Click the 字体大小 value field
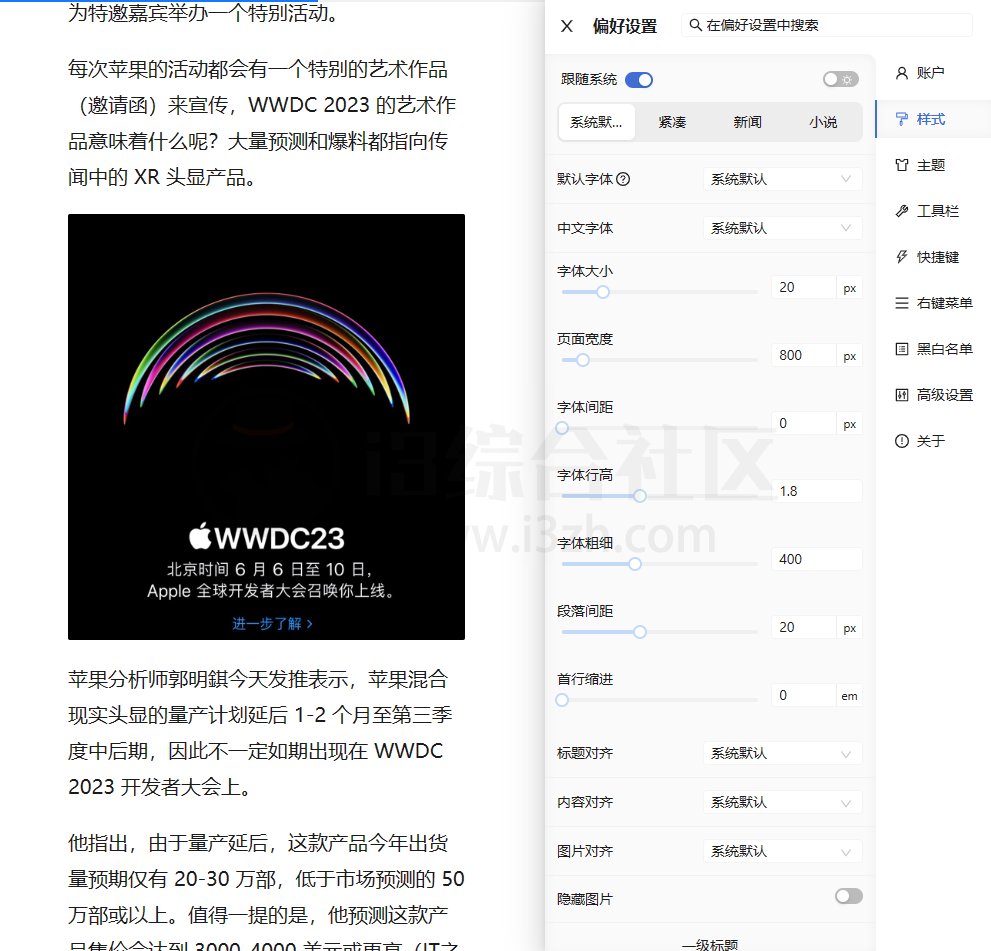This screenshot has width=991, height=951. pyautogui.click(x=803, y=288)
